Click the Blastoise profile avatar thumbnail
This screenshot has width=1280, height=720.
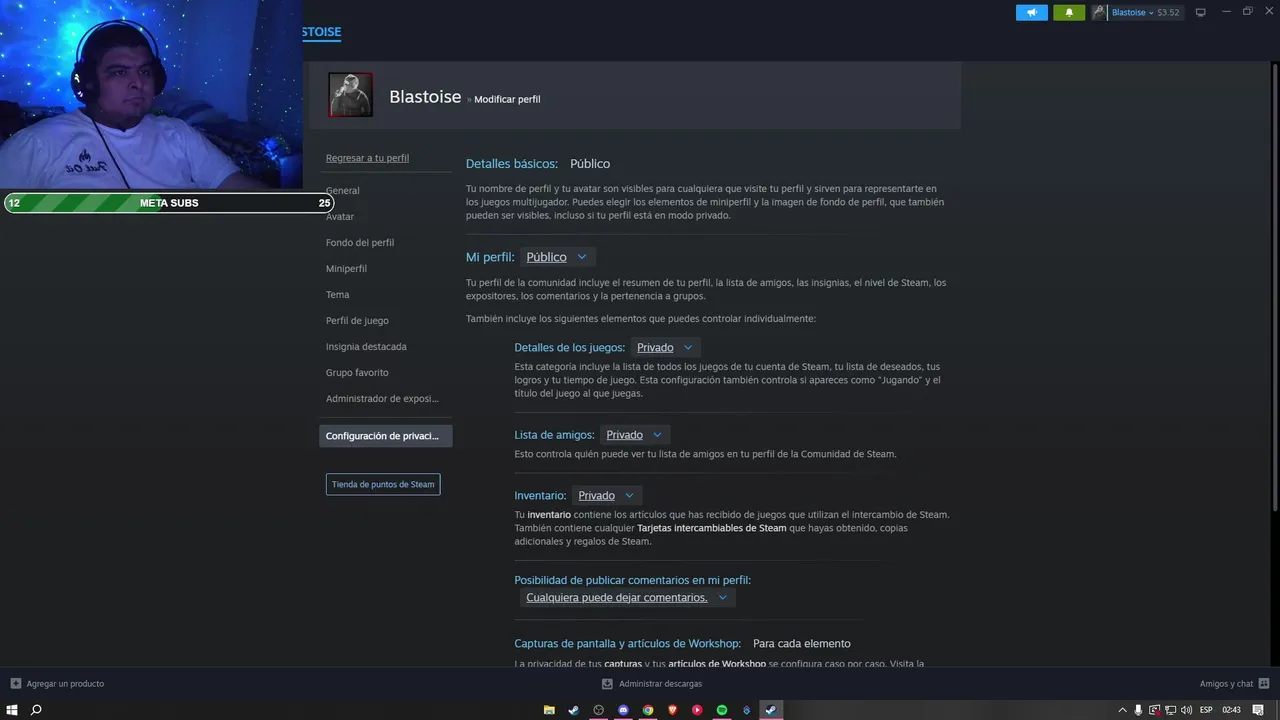[x=351, y=95]
